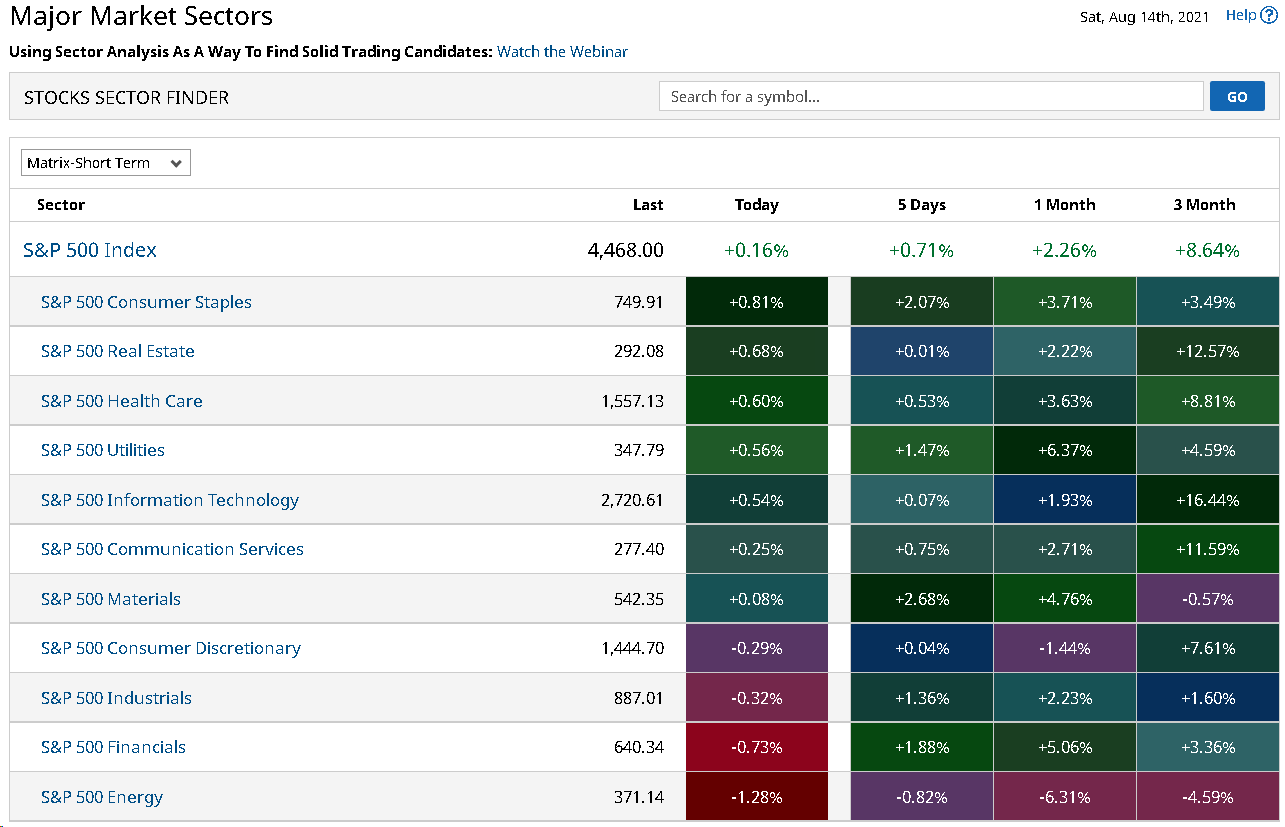
Task: Open S&P 500 Real Estate sector
Action: click(x=118, y=351)
